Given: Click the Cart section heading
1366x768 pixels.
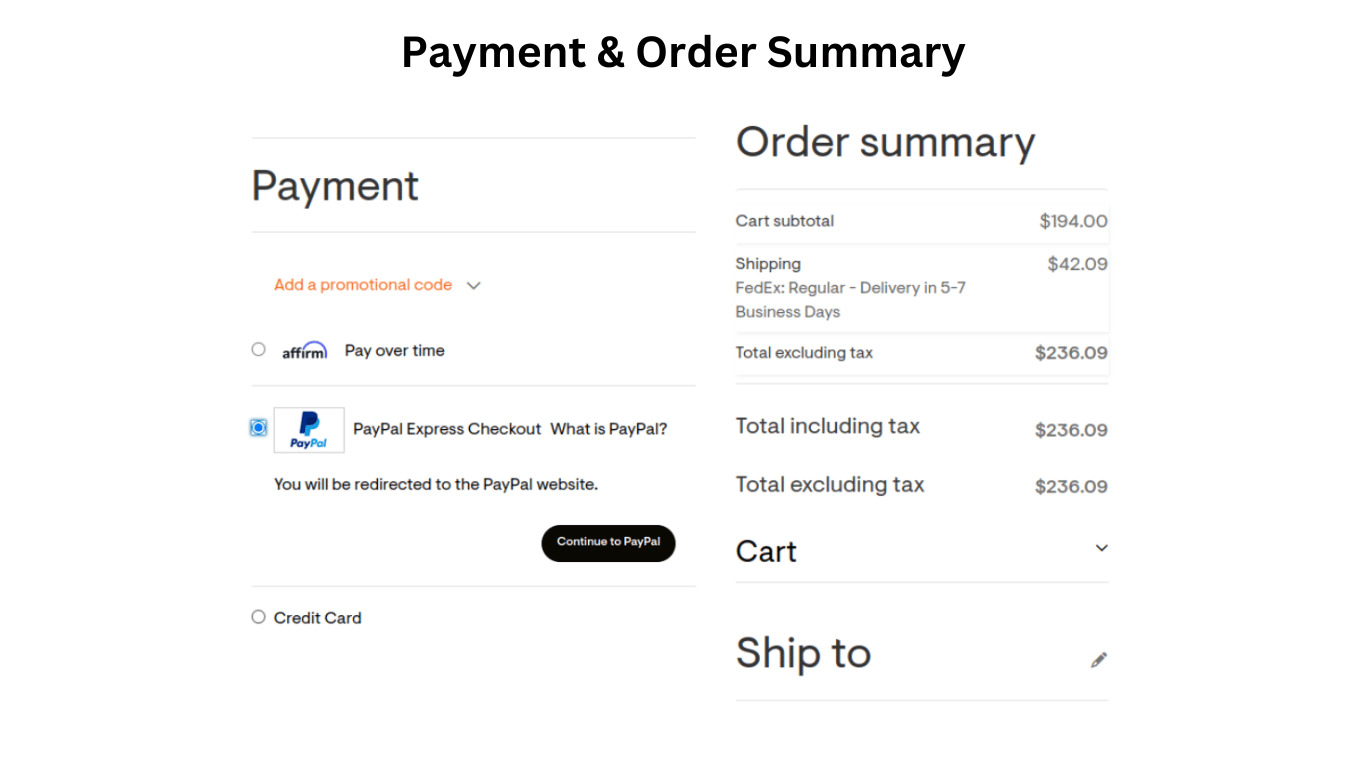Looking at the screenshot, I should coord(766,551).
